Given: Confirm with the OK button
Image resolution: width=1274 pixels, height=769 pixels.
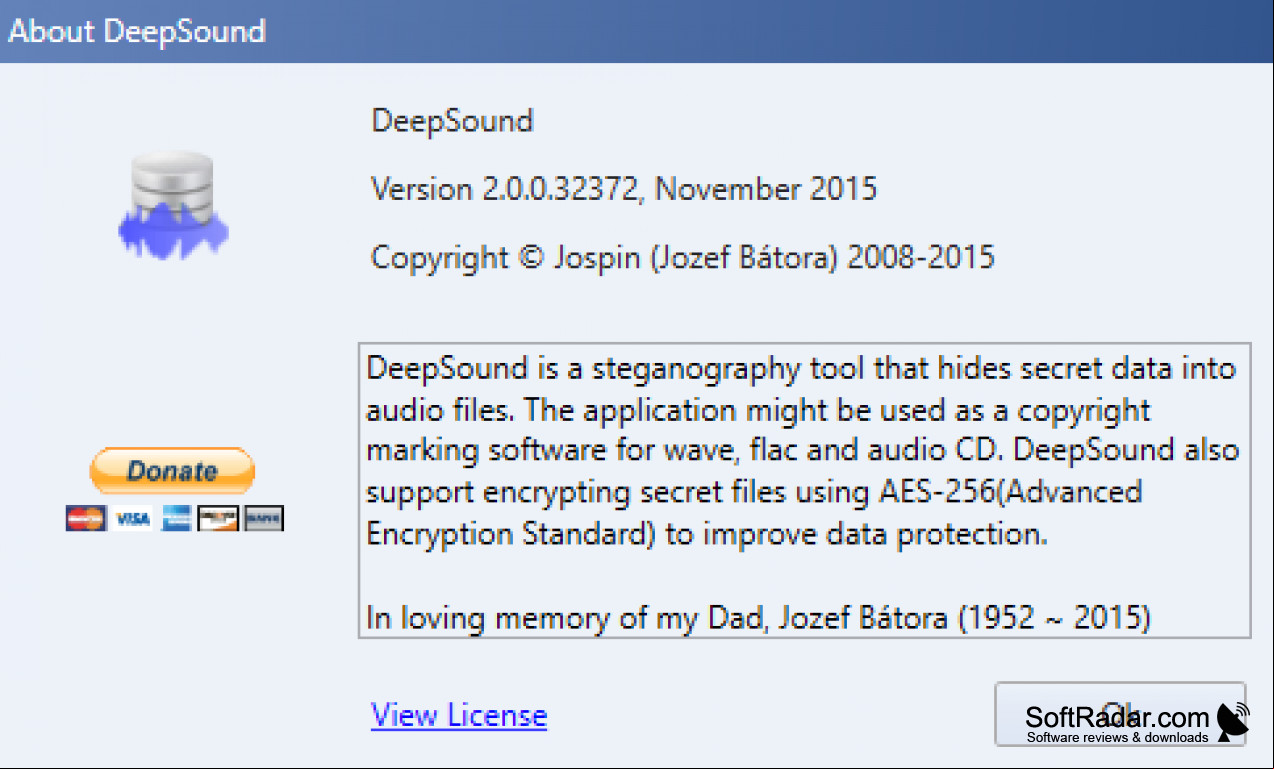Looking at the screenshot, I should pos(1120,714).
